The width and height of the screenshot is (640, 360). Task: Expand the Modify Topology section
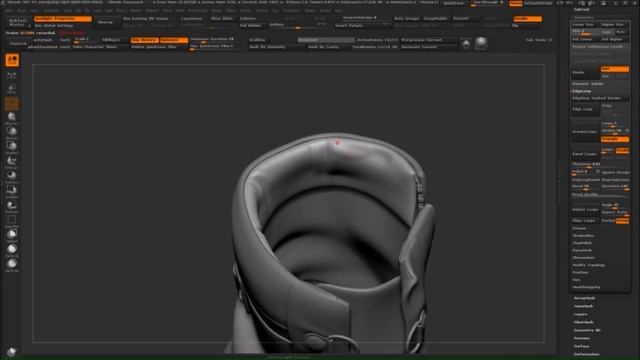(x=589, y=265)
